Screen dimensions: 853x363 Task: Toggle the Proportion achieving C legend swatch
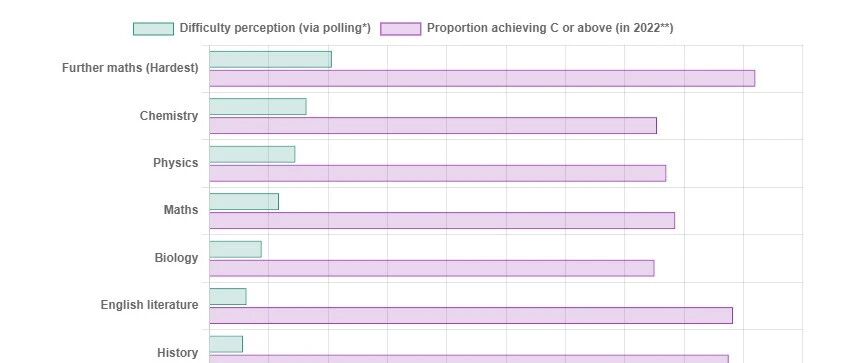pyautogui.click(x=400, y=29)
